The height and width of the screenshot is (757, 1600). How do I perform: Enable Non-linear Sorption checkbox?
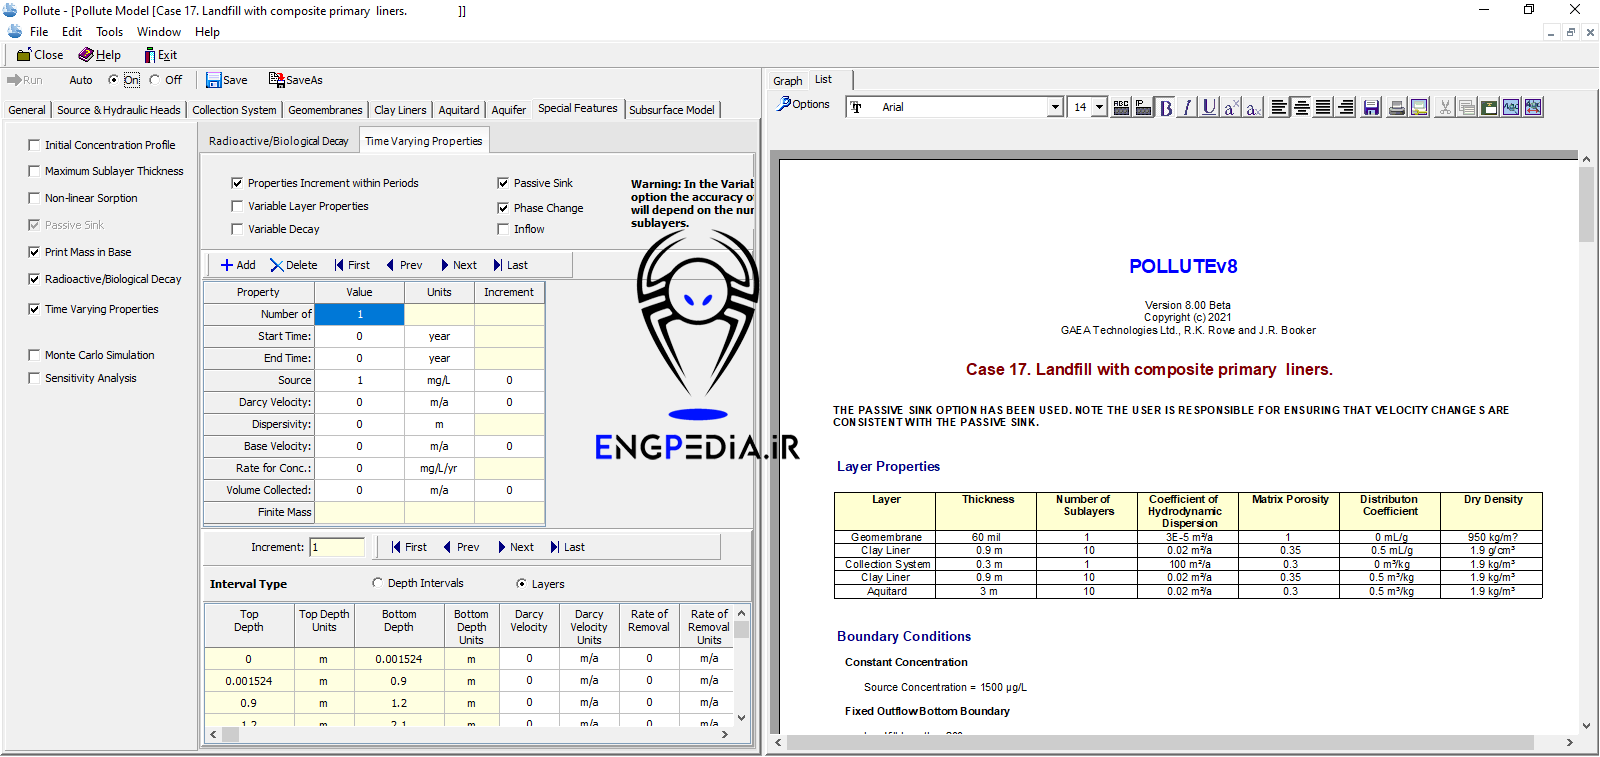coord(34,198)
